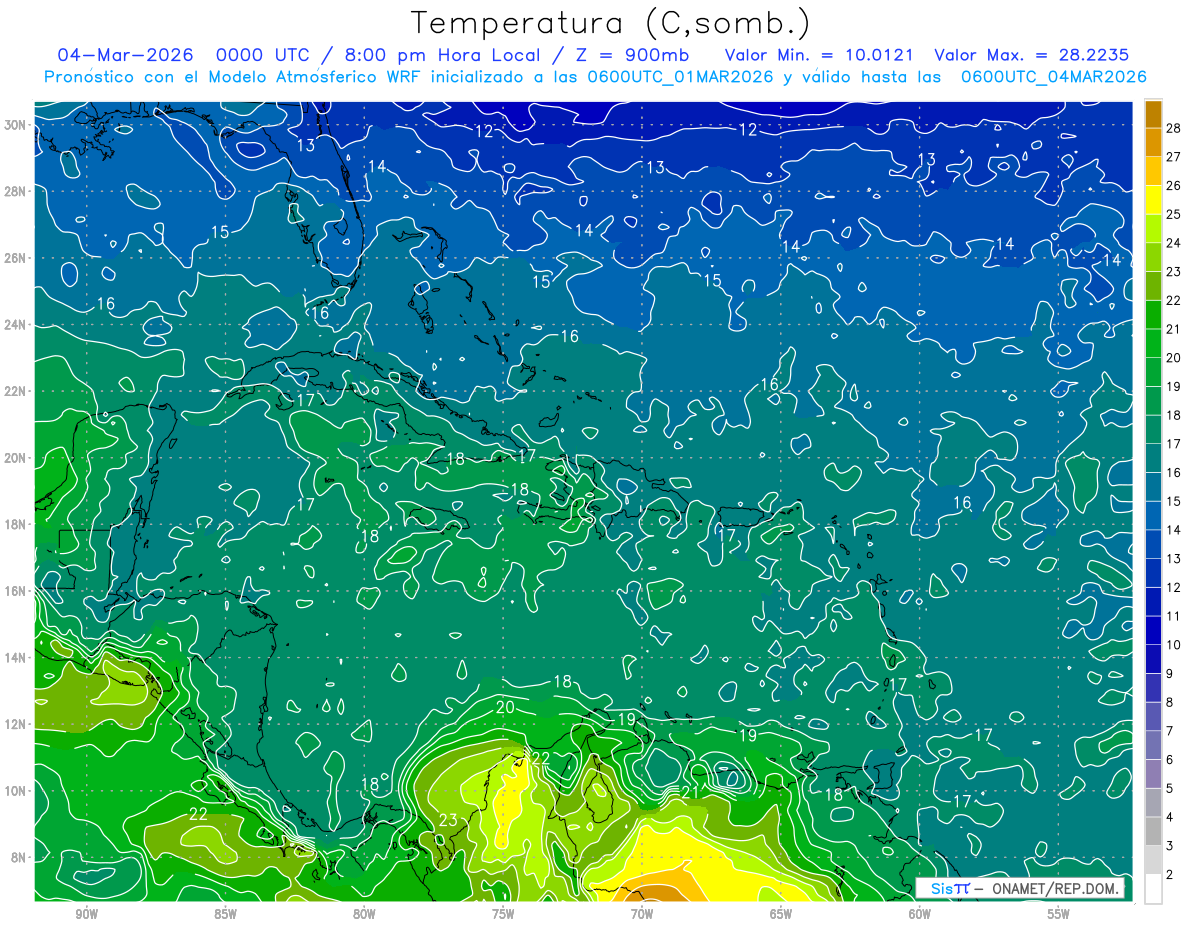
Task: Click the '22N' latitude axis label
Action: pyautogui.click(x=15, y=391)
